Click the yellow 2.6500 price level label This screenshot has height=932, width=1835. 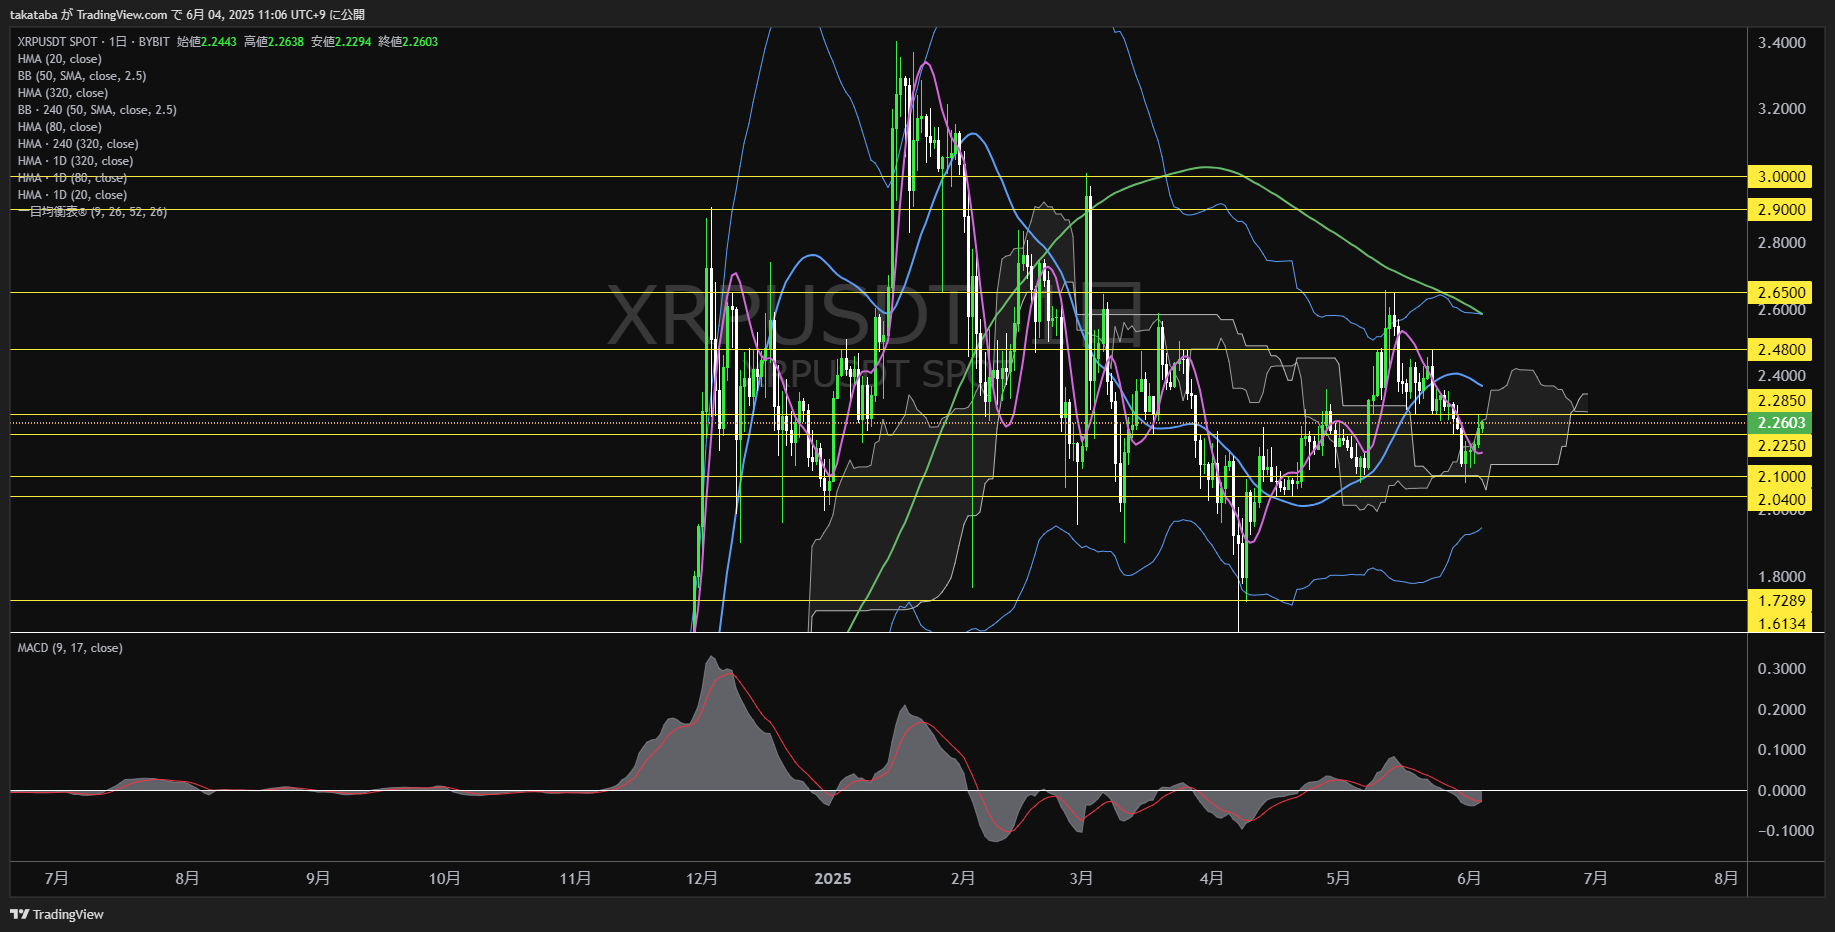(1780, 292)
